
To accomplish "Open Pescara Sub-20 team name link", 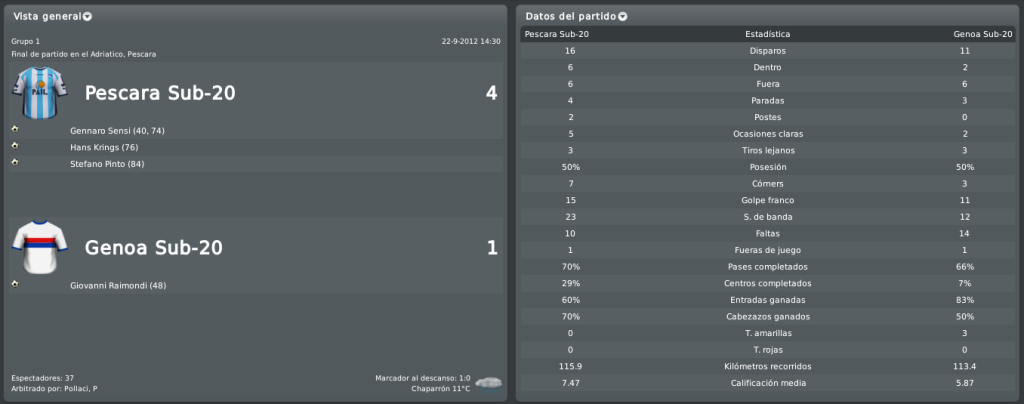I will click(160, 93).
